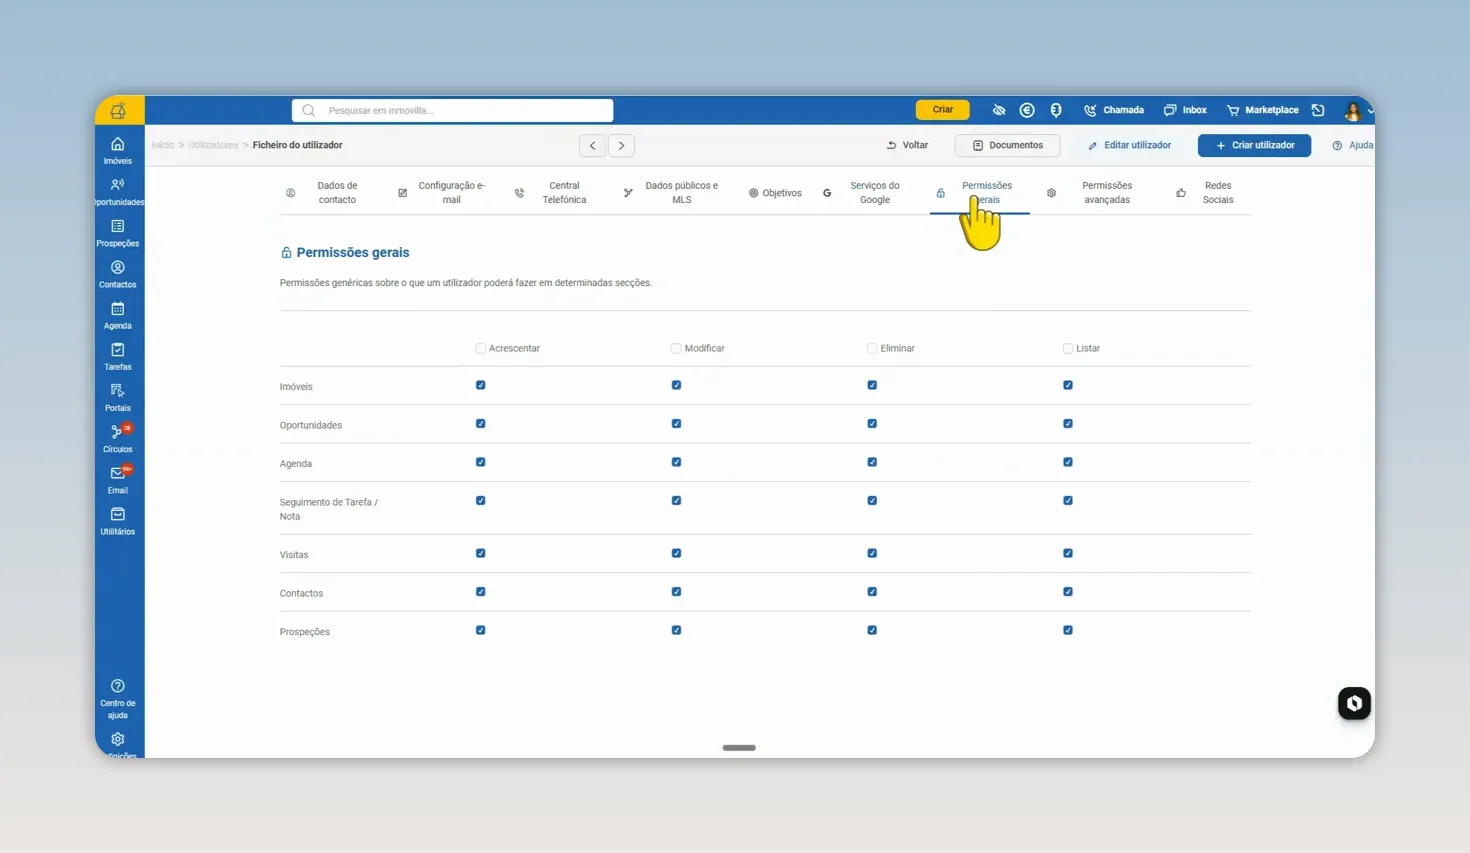The image size is (1470, 853).
Task: Switch to Permissões avançadas tab
Action: pyautogui.click(x=1092, y=193)
